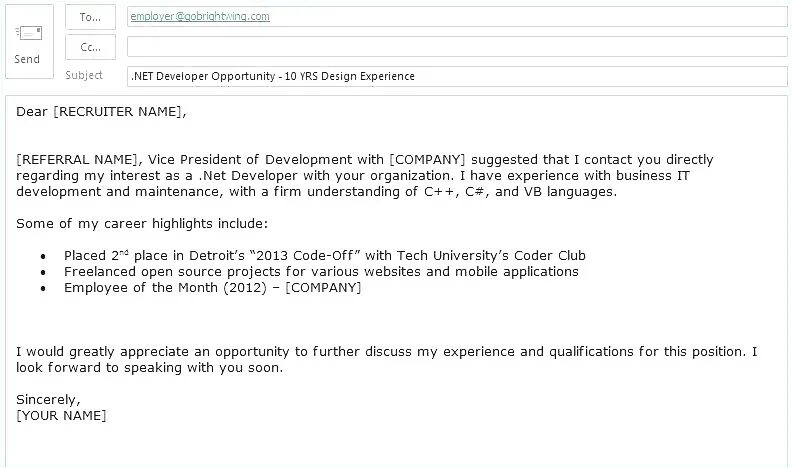The width and height of the screenshot is (792, 468).
Task: Click the Subject label
Action: pos(84,75)
